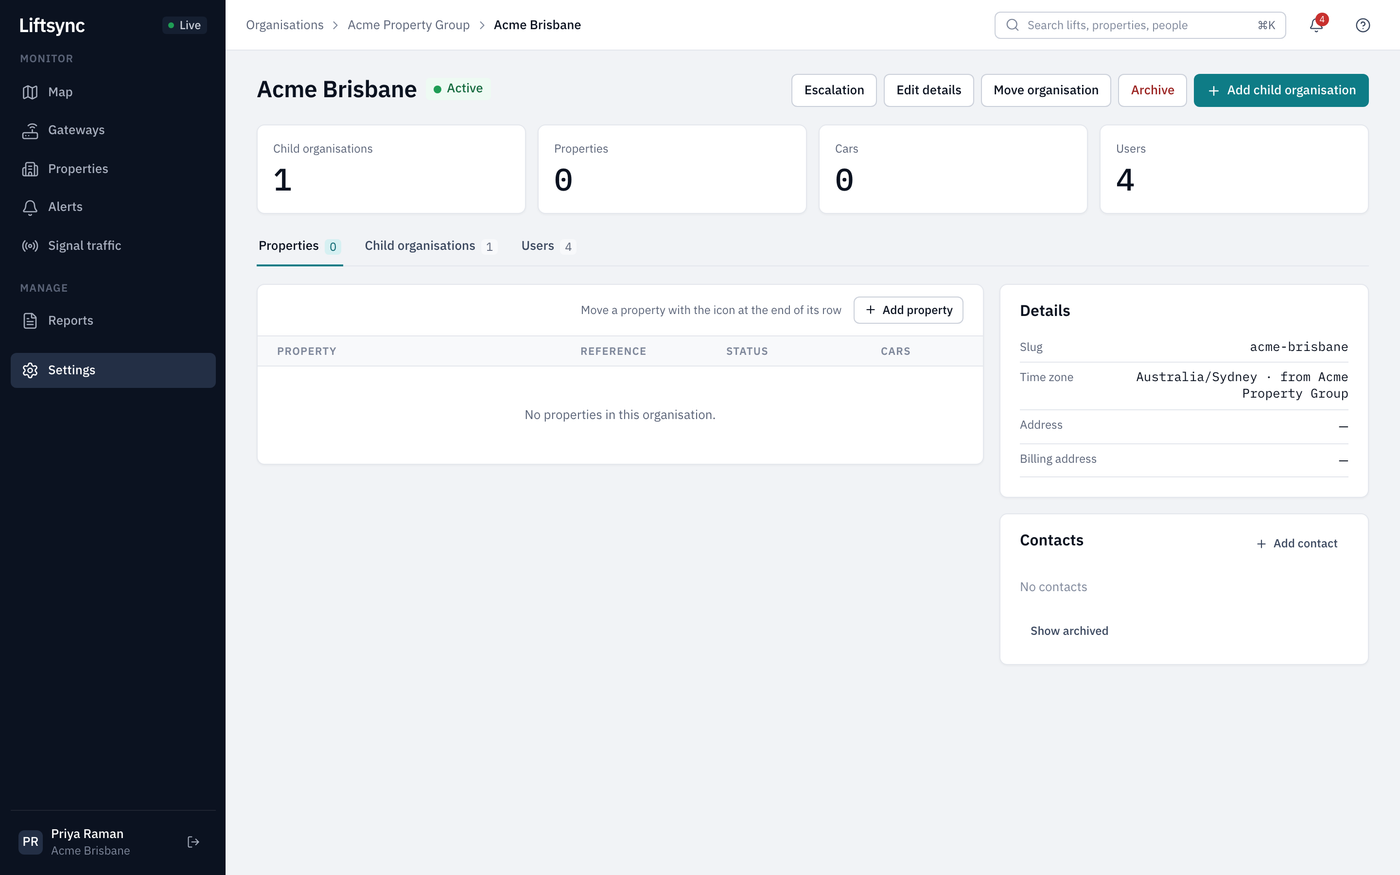Click the Signal traffic broadcast icon
1400x875 pixels.
30,246
